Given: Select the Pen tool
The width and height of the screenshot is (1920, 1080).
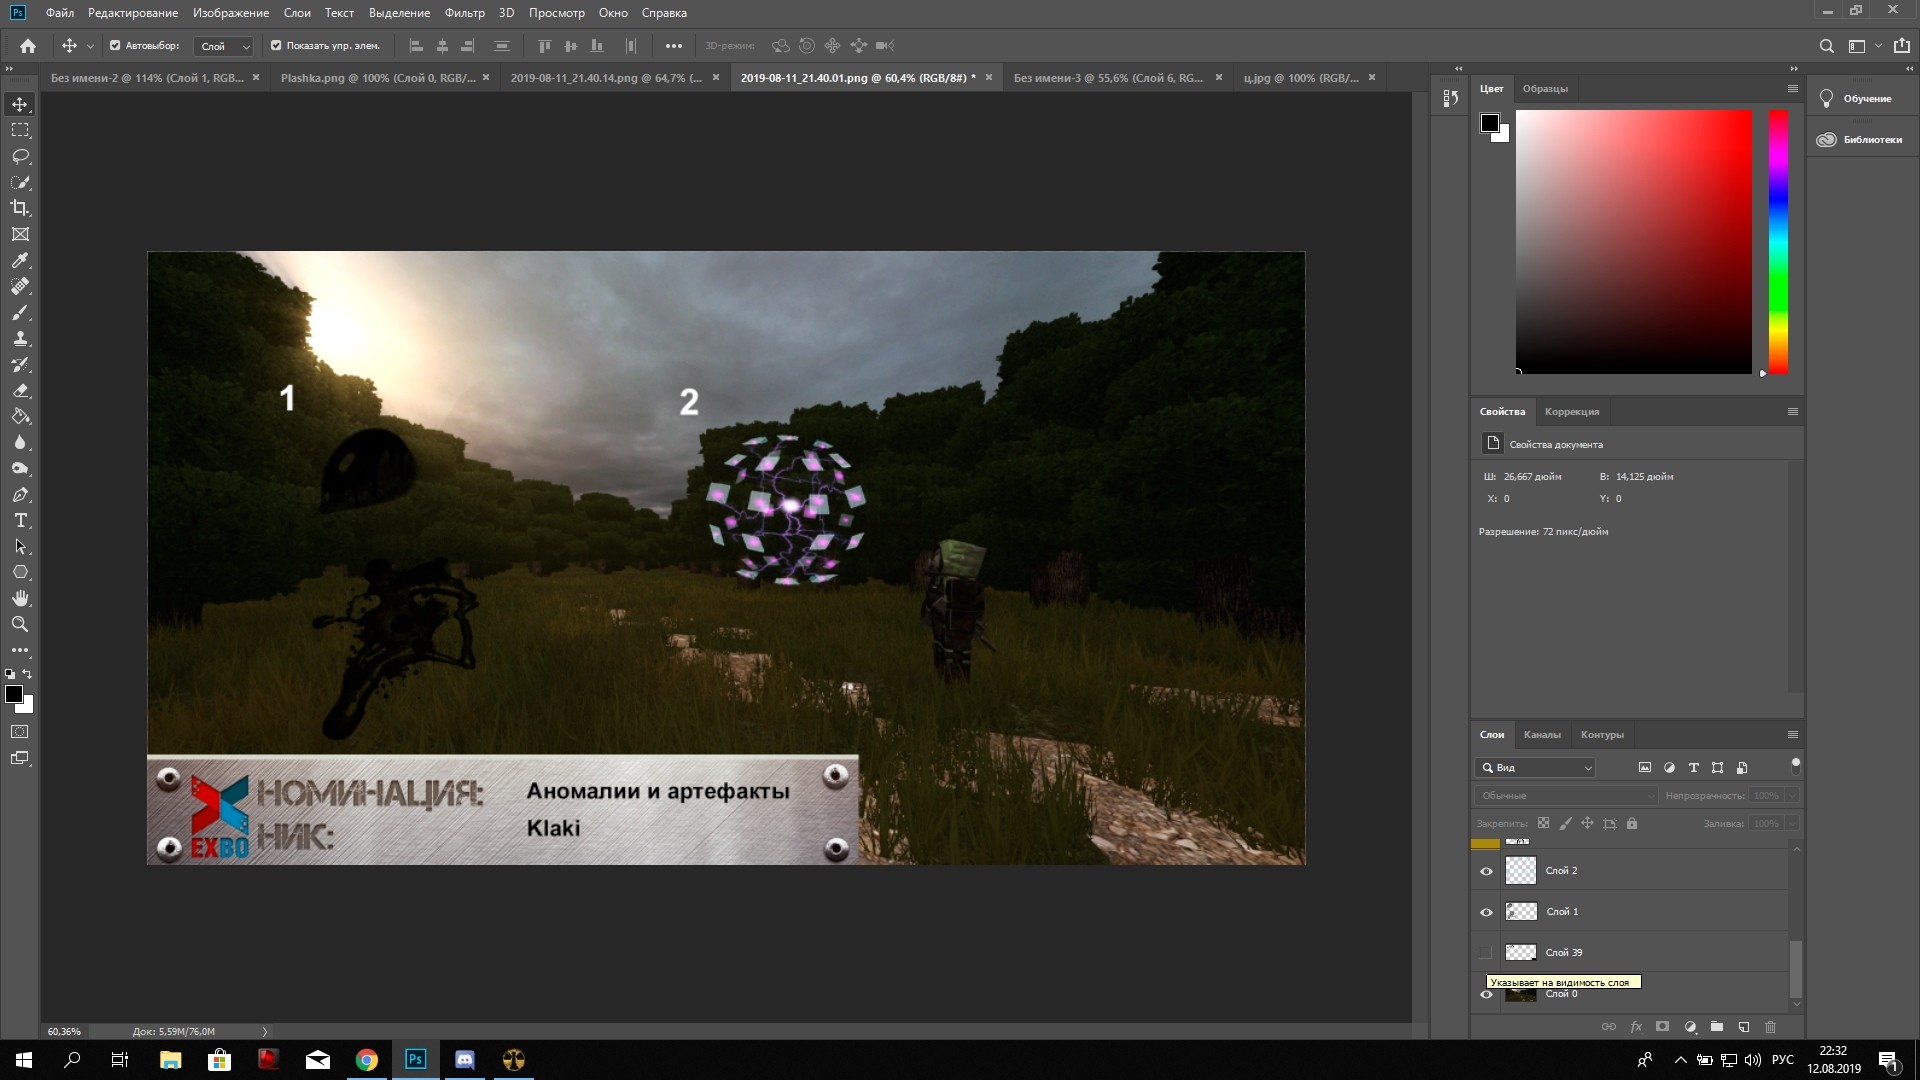Looking at the screenshot, I should [x=20, y=494].
